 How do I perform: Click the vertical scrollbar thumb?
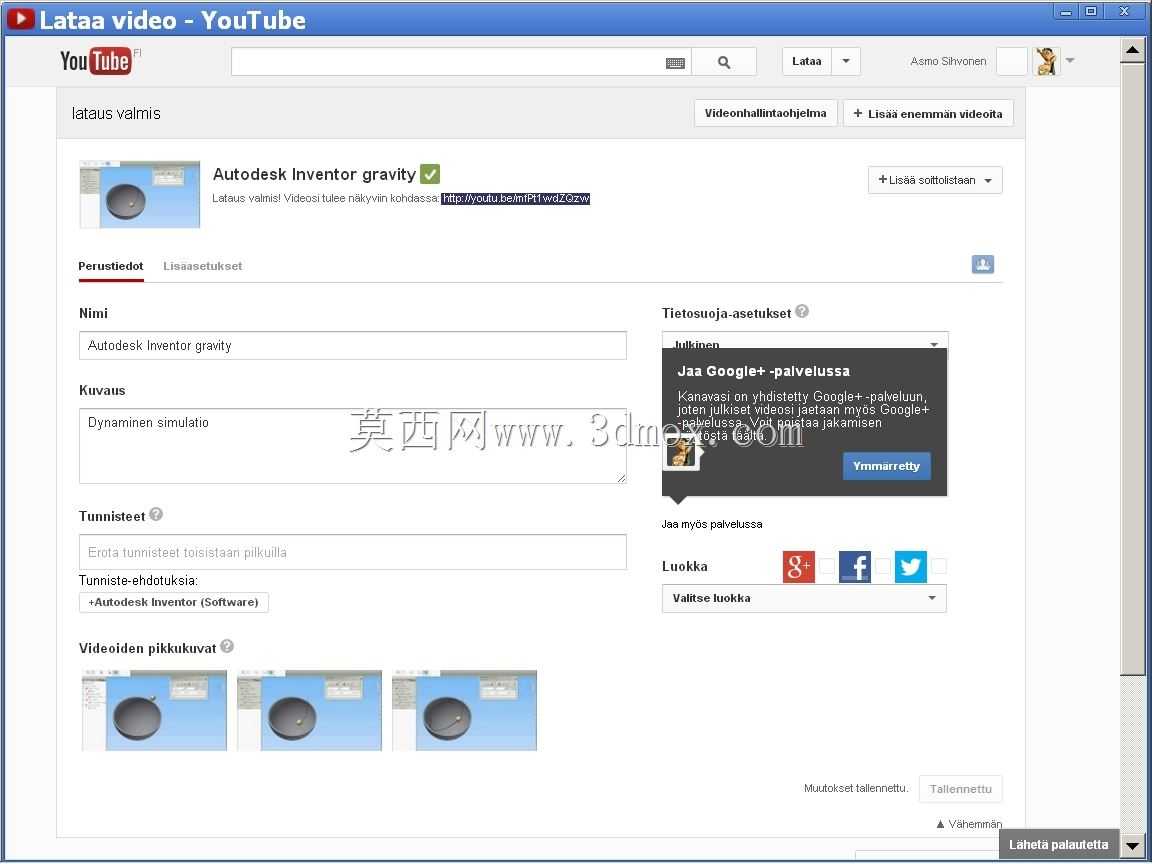pyautogui.click(x=1132, y=369)
